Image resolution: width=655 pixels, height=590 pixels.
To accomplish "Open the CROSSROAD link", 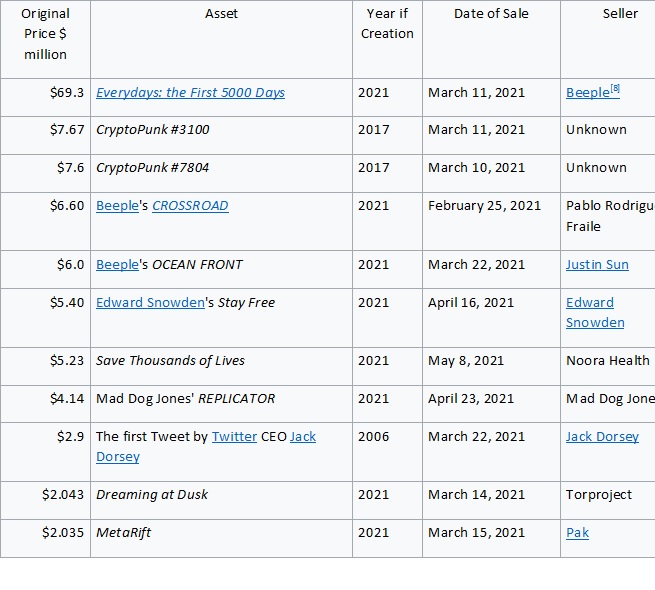I will pyautogui.click(x=190, y=206).
